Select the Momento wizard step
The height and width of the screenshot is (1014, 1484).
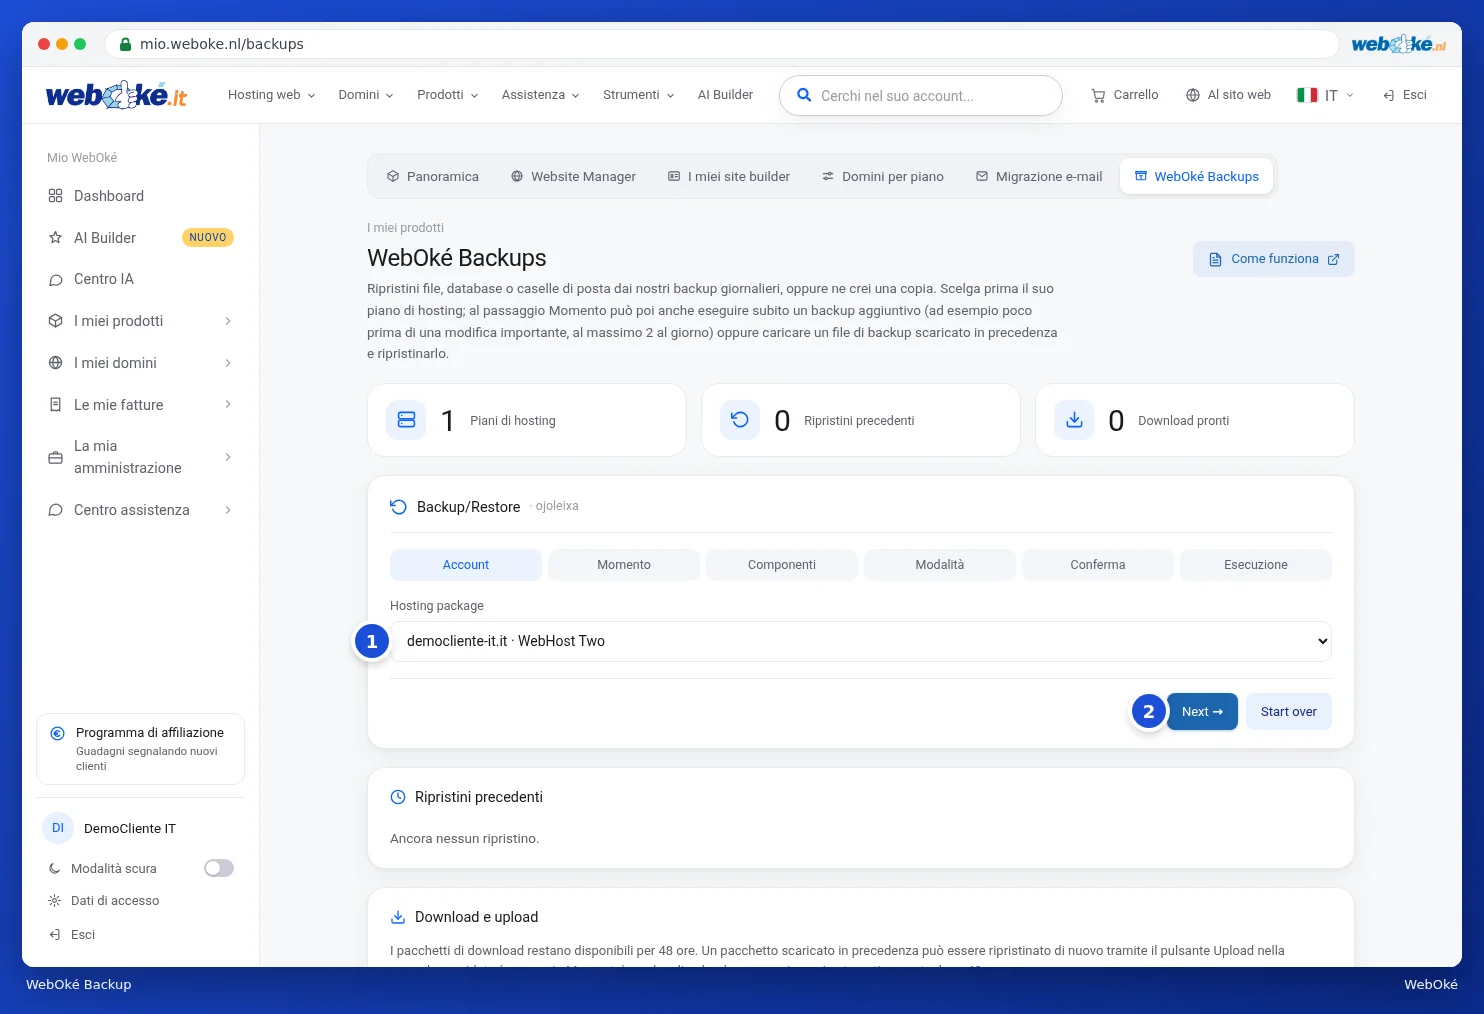coord(624,565)
